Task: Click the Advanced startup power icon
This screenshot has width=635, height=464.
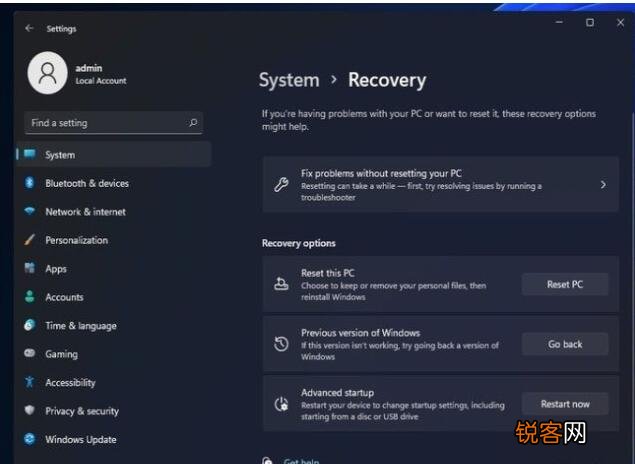Action: pyautogui.click(x=281, y=404)
